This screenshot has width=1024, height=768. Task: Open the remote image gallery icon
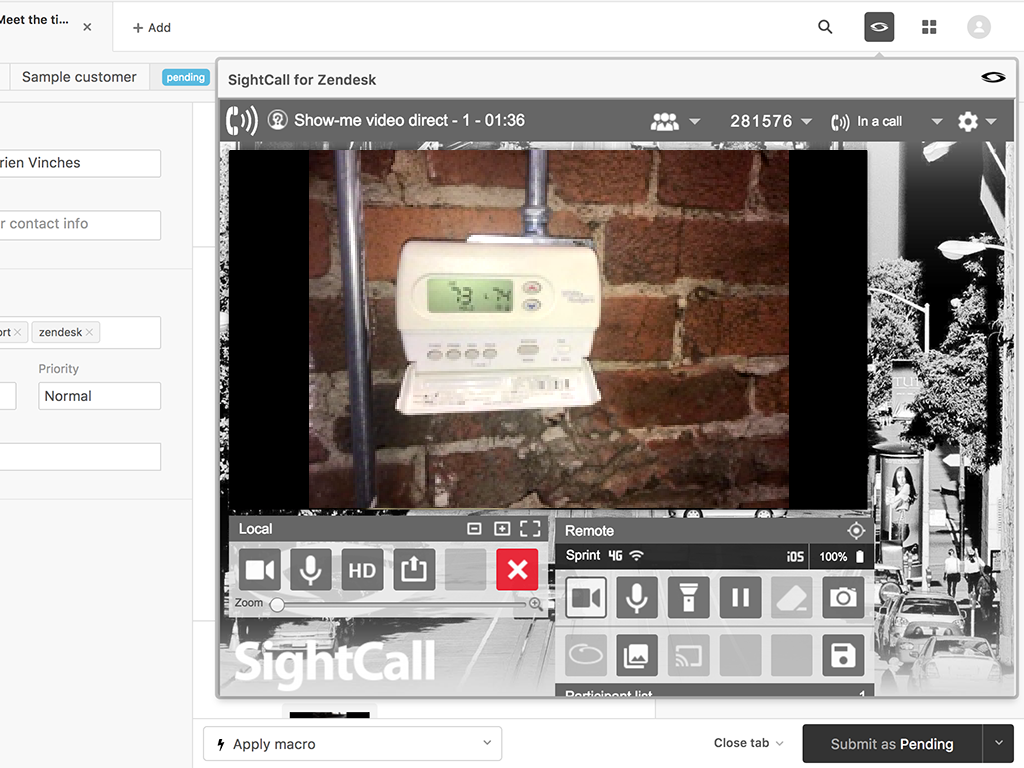[x=637, y=656]
